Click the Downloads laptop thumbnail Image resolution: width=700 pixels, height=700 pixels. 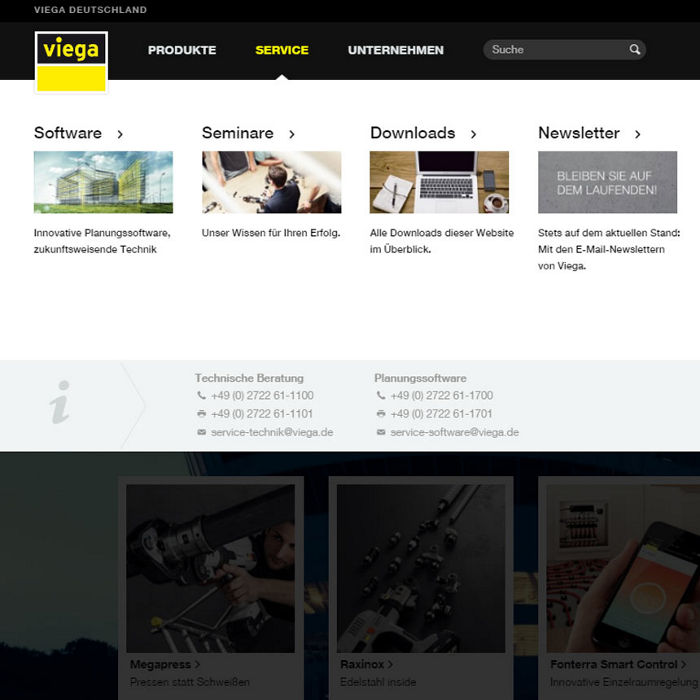[x=439, y=182]
